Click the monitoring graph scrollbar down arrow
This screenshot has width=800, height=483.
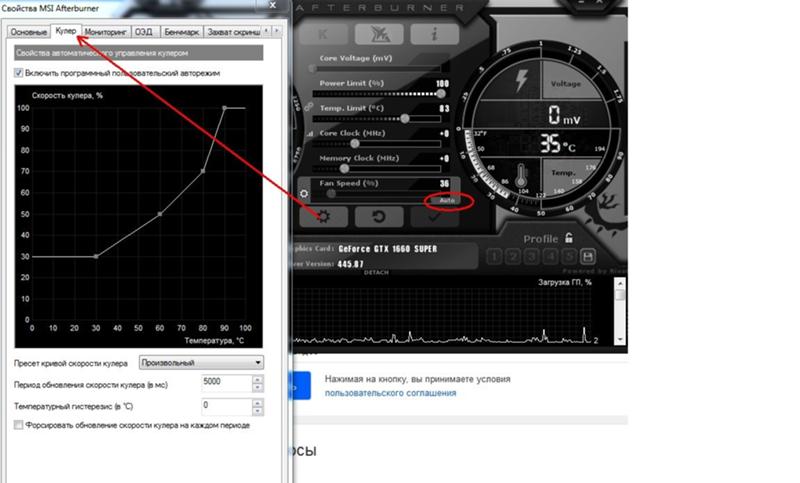pyautogui.click(x=620, y=339)
